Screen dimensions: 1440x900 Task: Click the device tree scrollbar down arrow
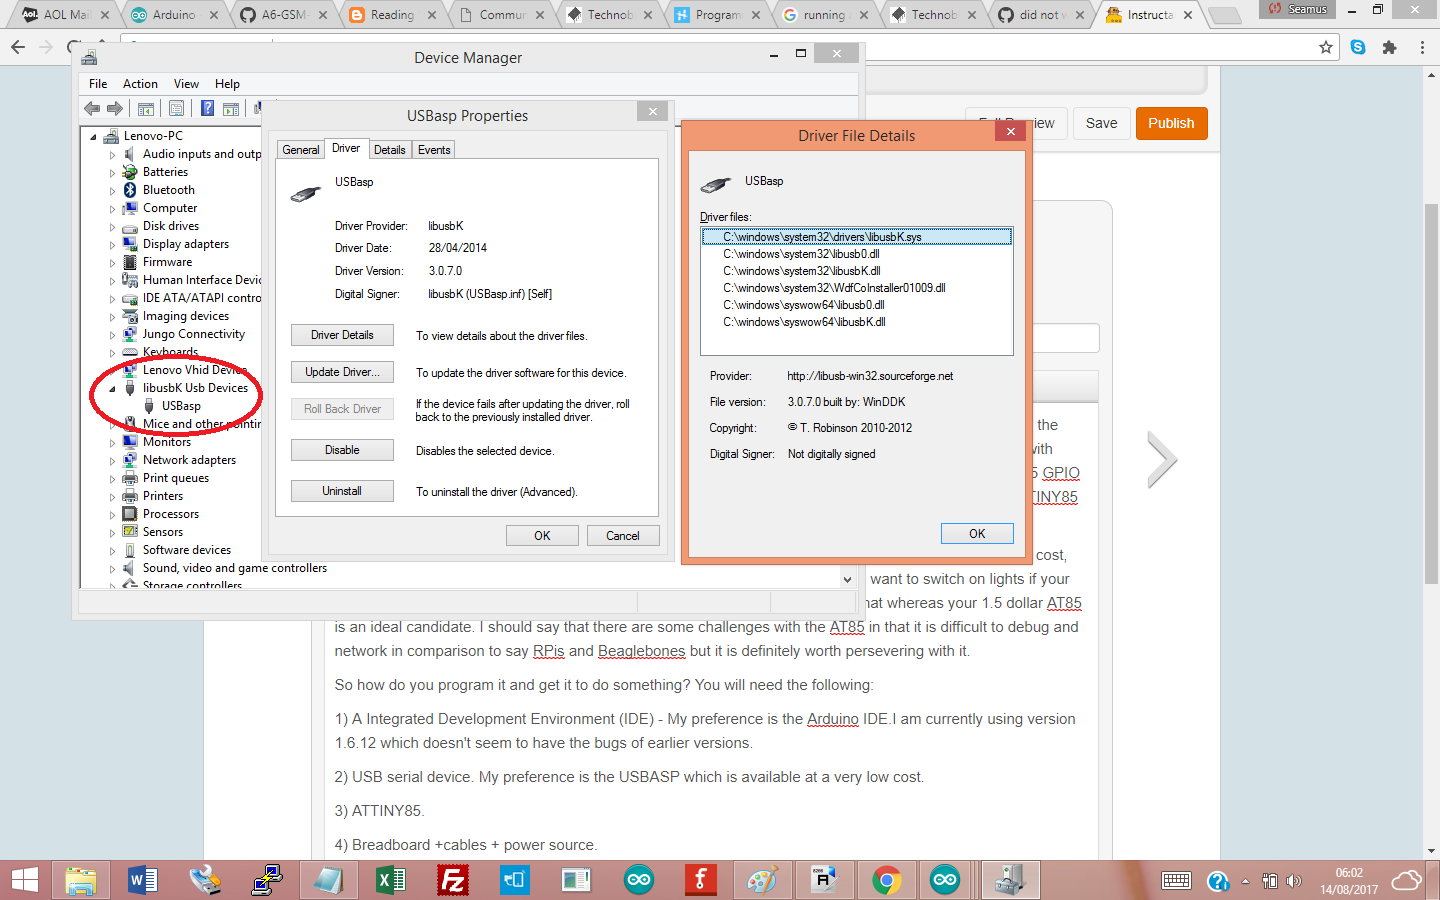(847, 579)
